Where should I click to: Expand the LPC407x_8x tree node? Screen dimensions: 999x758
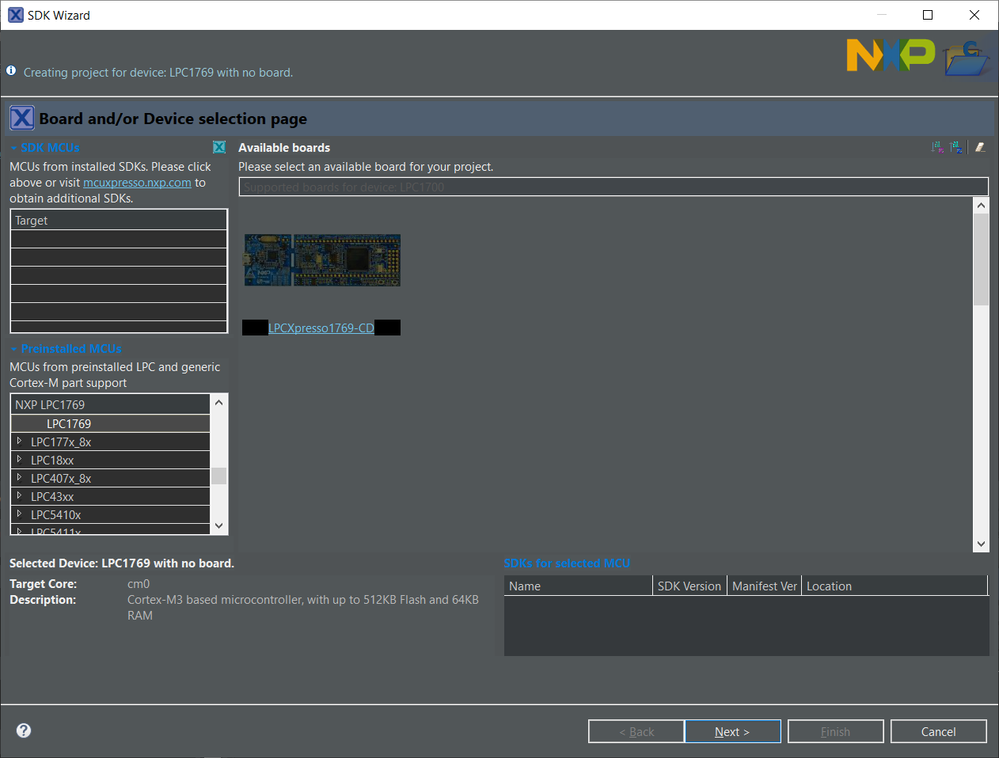click(19, 477)
